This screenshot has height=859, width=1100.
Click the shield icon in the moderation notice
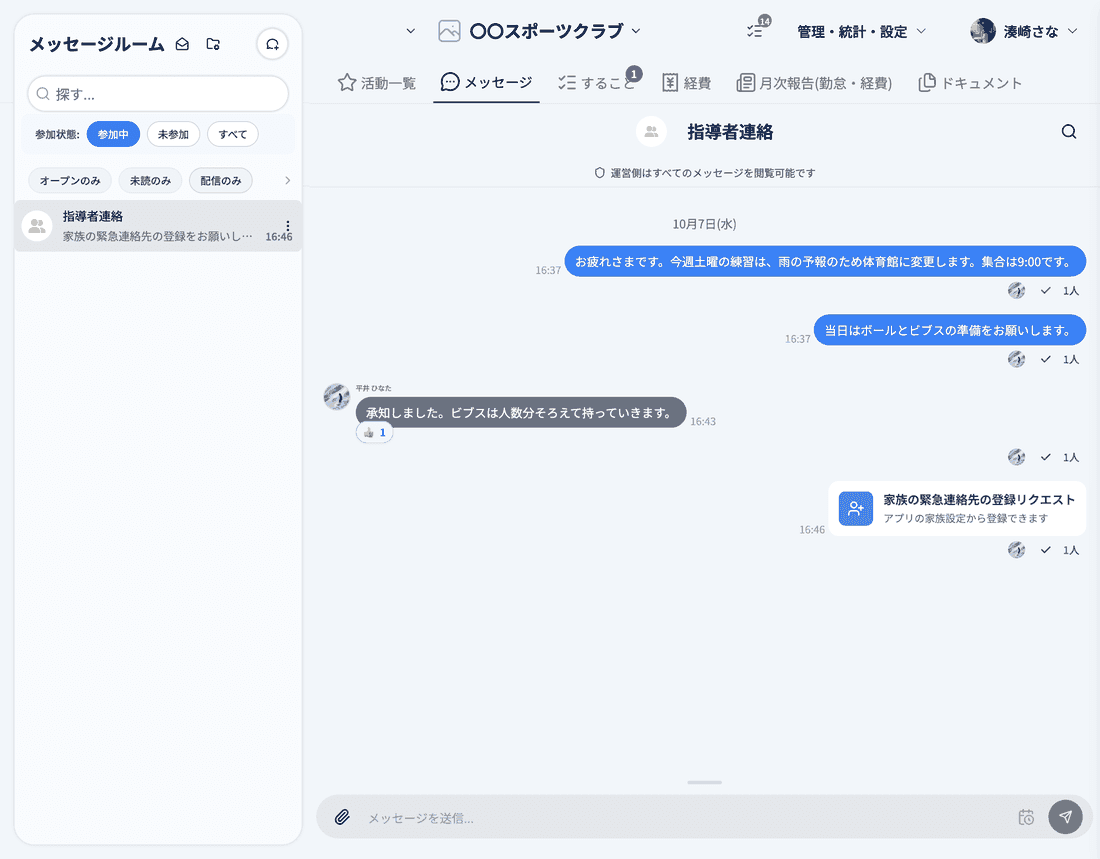pyautogui.click(x=599, y=173)
